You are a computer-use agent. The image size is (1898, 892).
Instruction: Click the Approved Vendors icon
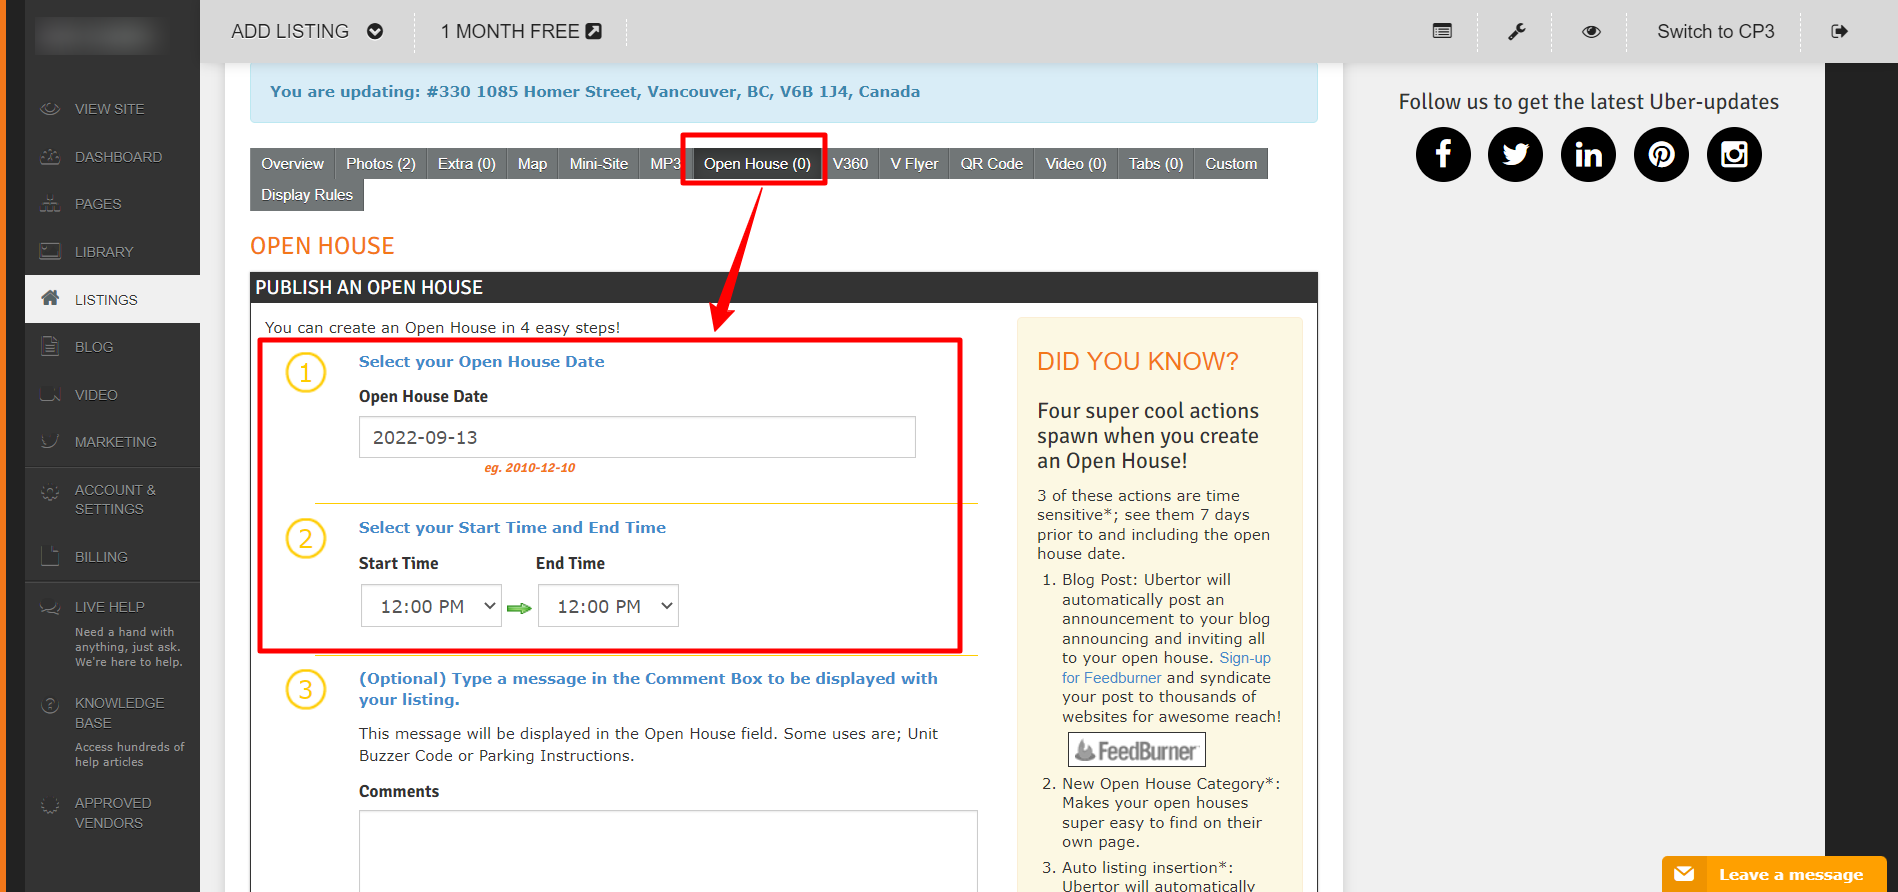click(x=50, y=806)
